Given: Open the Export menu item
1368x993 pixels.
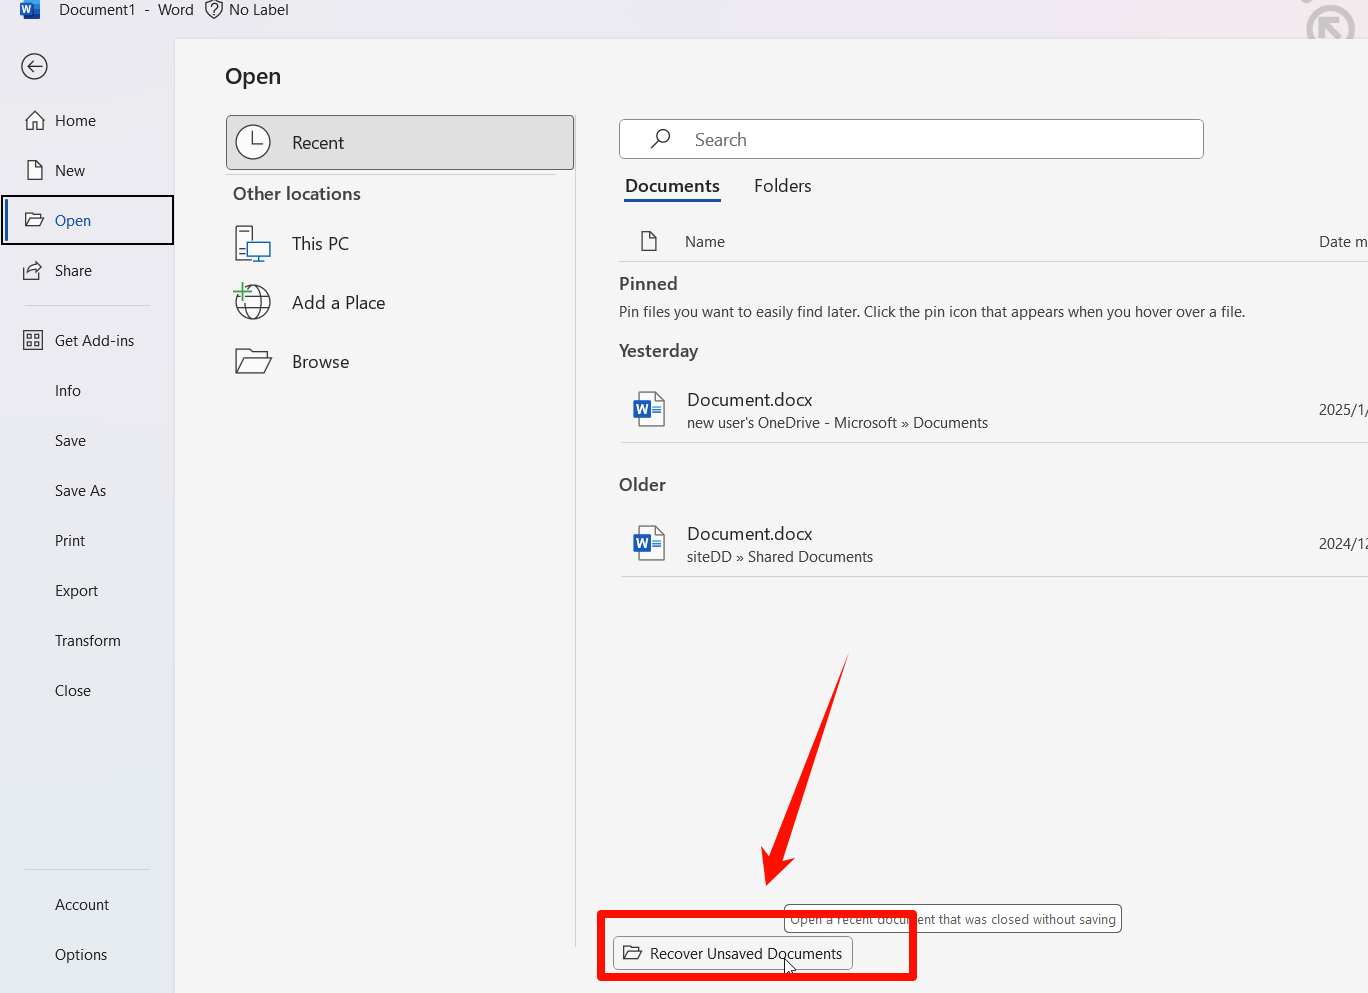Looking at the screenshot, I should tap(76, 591).
